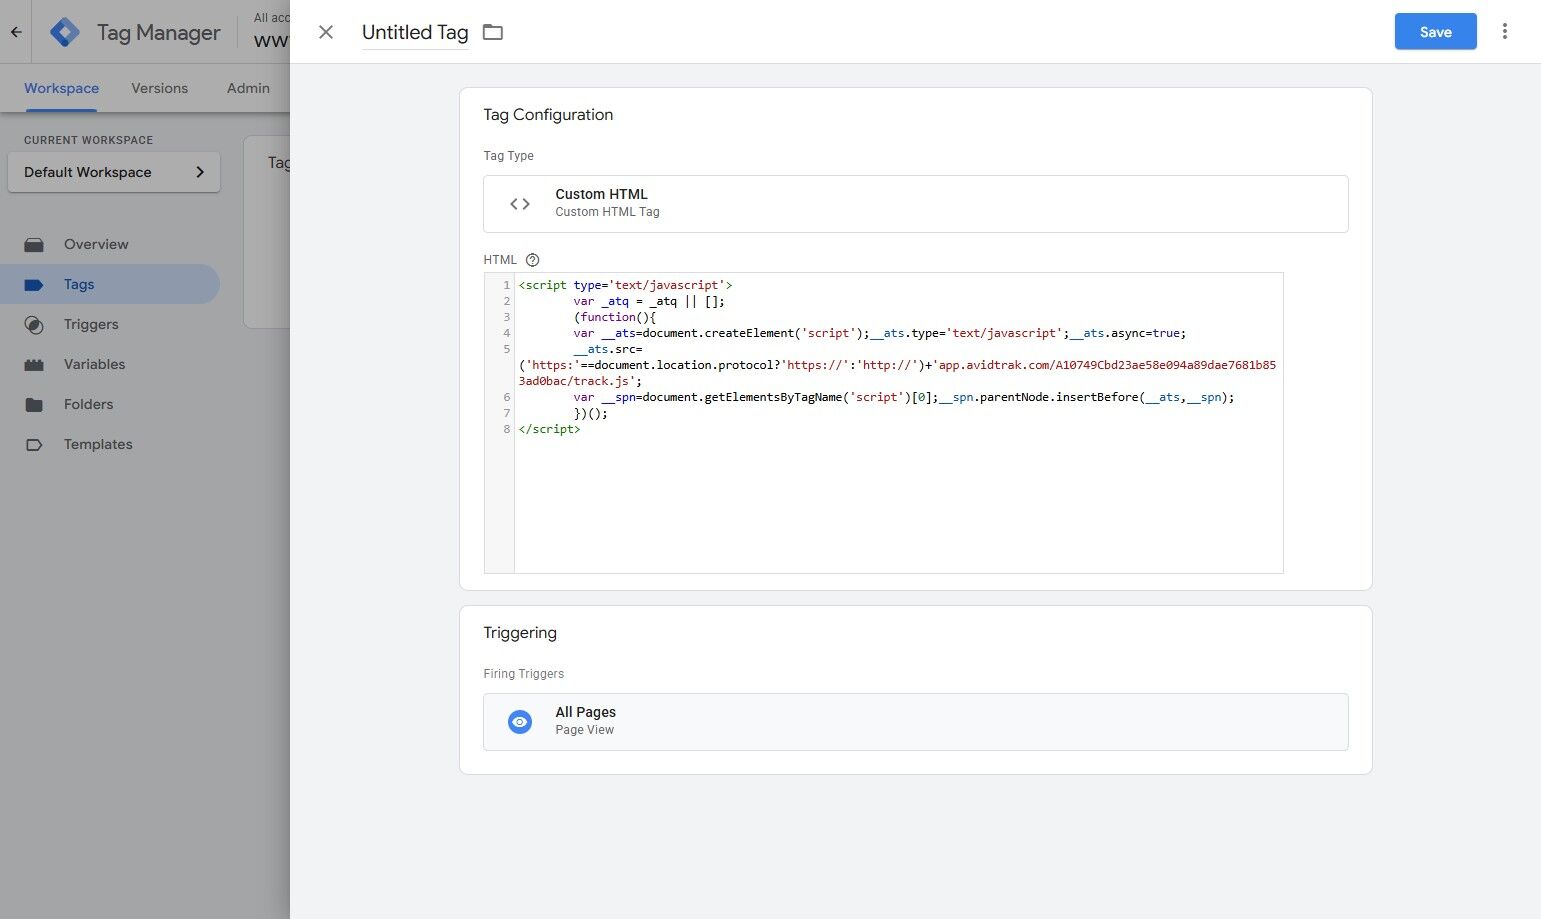
Task: Open Folders from the sidebar
Action: pyautogui.click(x=88, y=404)
